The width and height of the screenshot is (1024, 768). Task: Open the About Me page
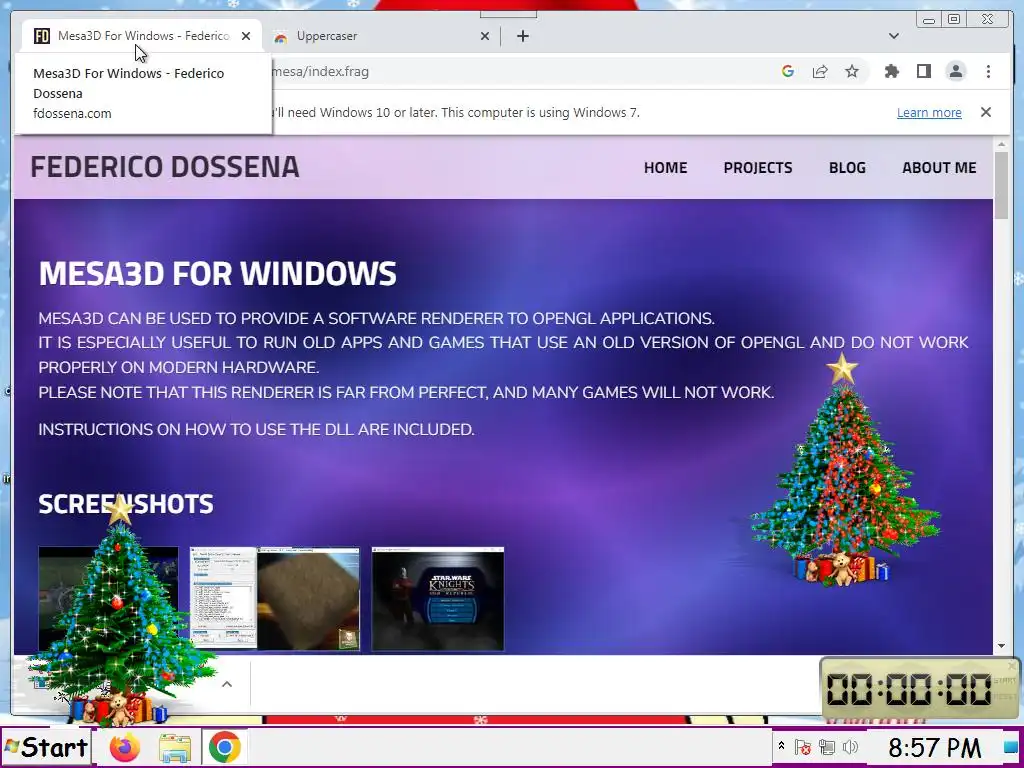pyautogui.click(x=939, y=168)
